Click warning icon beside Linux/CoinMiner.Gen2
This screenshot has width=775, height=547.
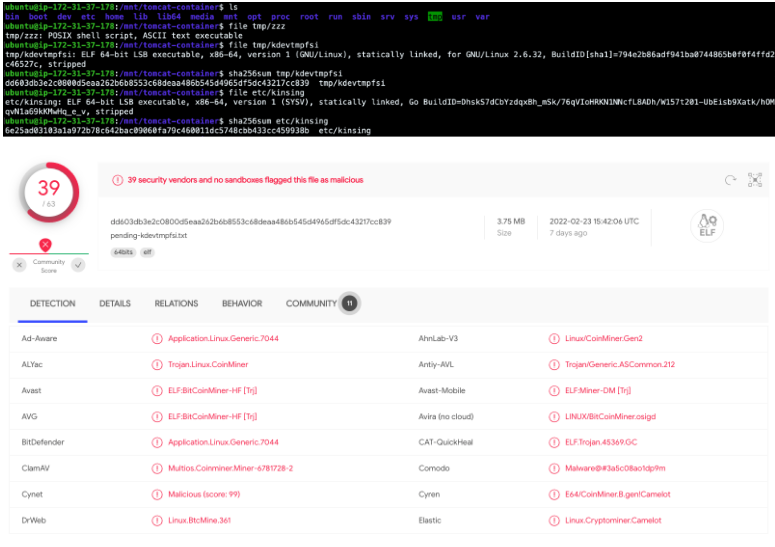(554, 339)
